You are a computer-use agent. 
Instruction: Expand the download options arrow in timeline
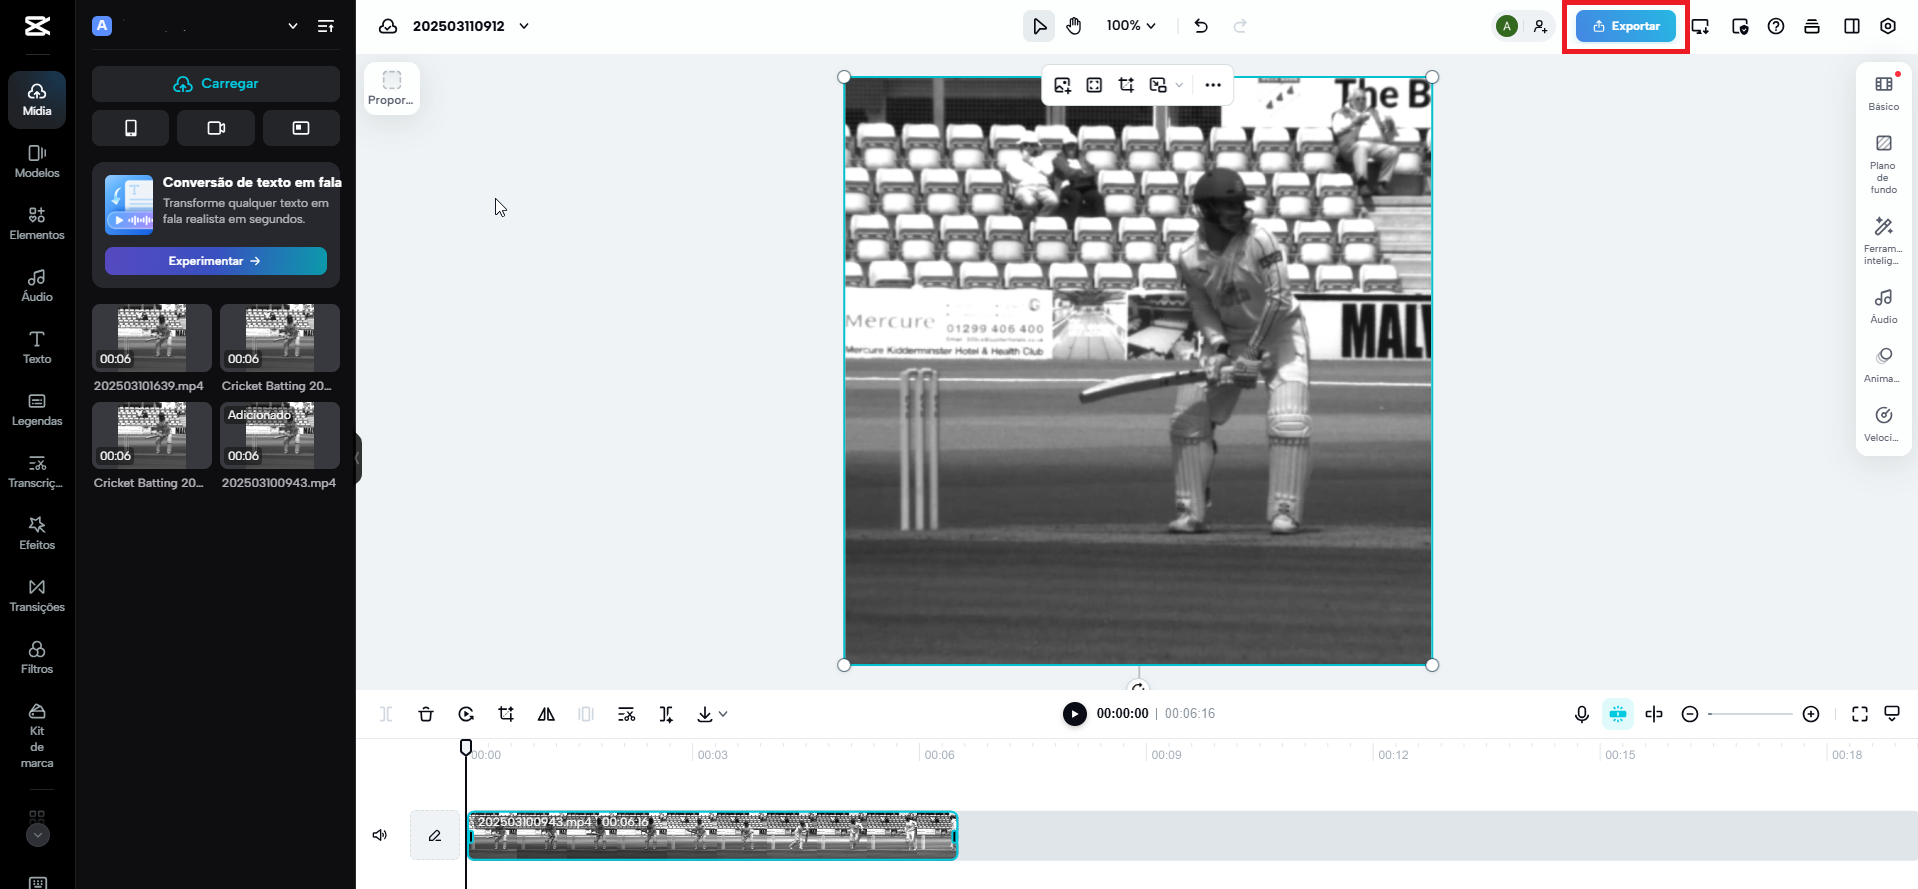723,714
